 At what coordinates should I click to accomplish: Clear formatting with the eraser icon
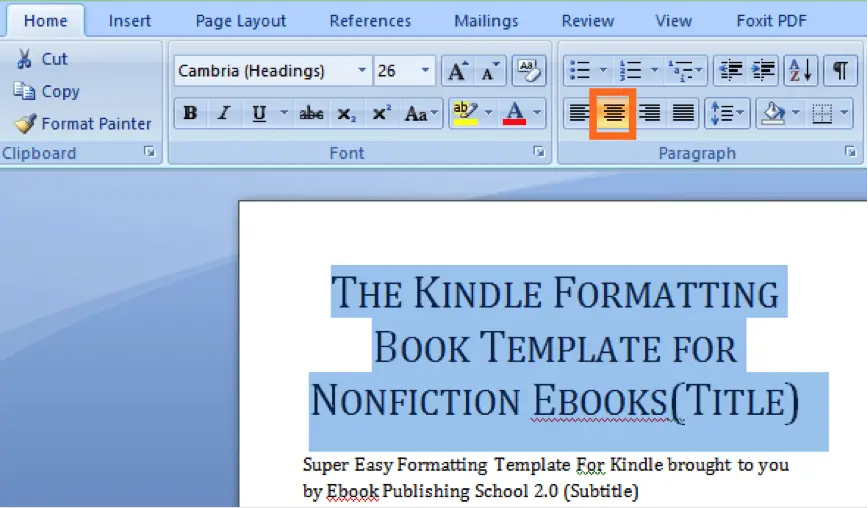pos(528,71)
